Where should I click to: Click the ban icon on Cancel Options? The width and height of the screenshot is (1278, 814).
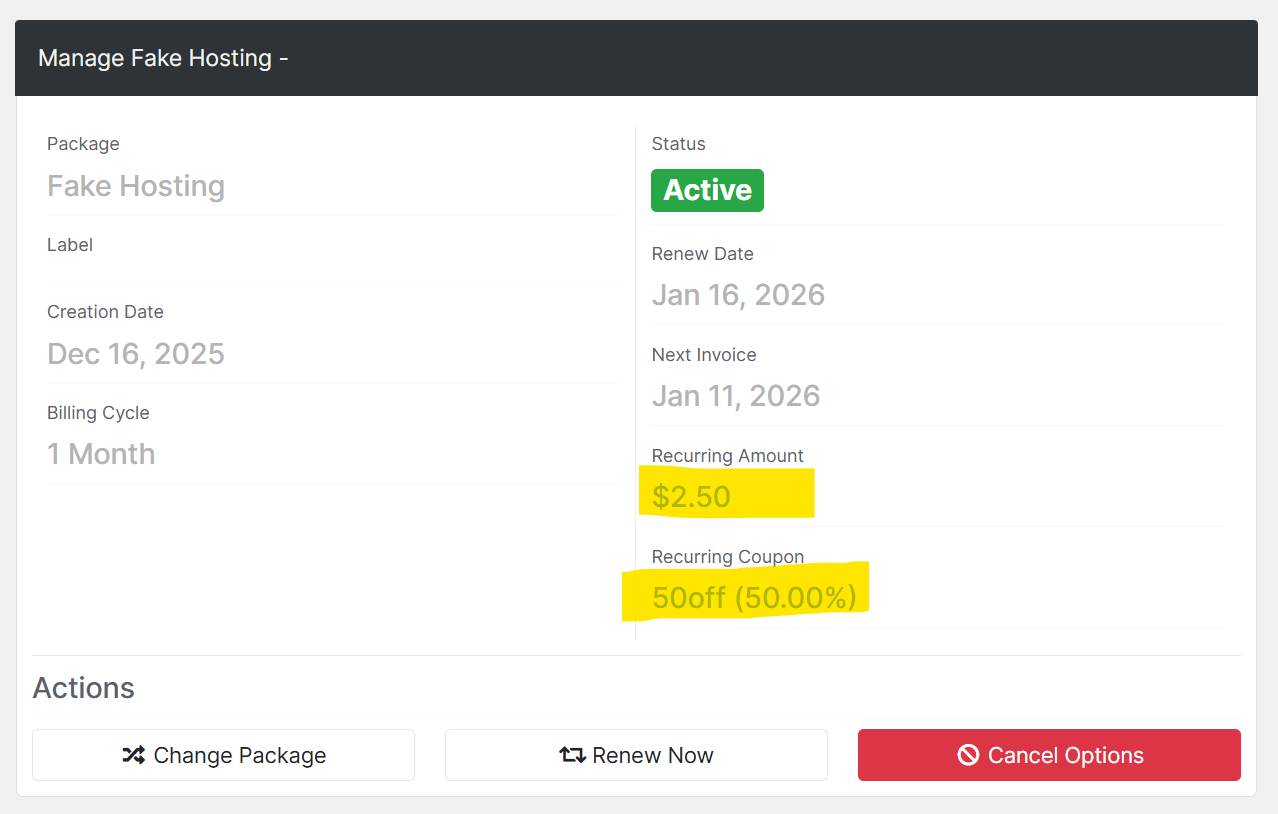click(968, 755)
